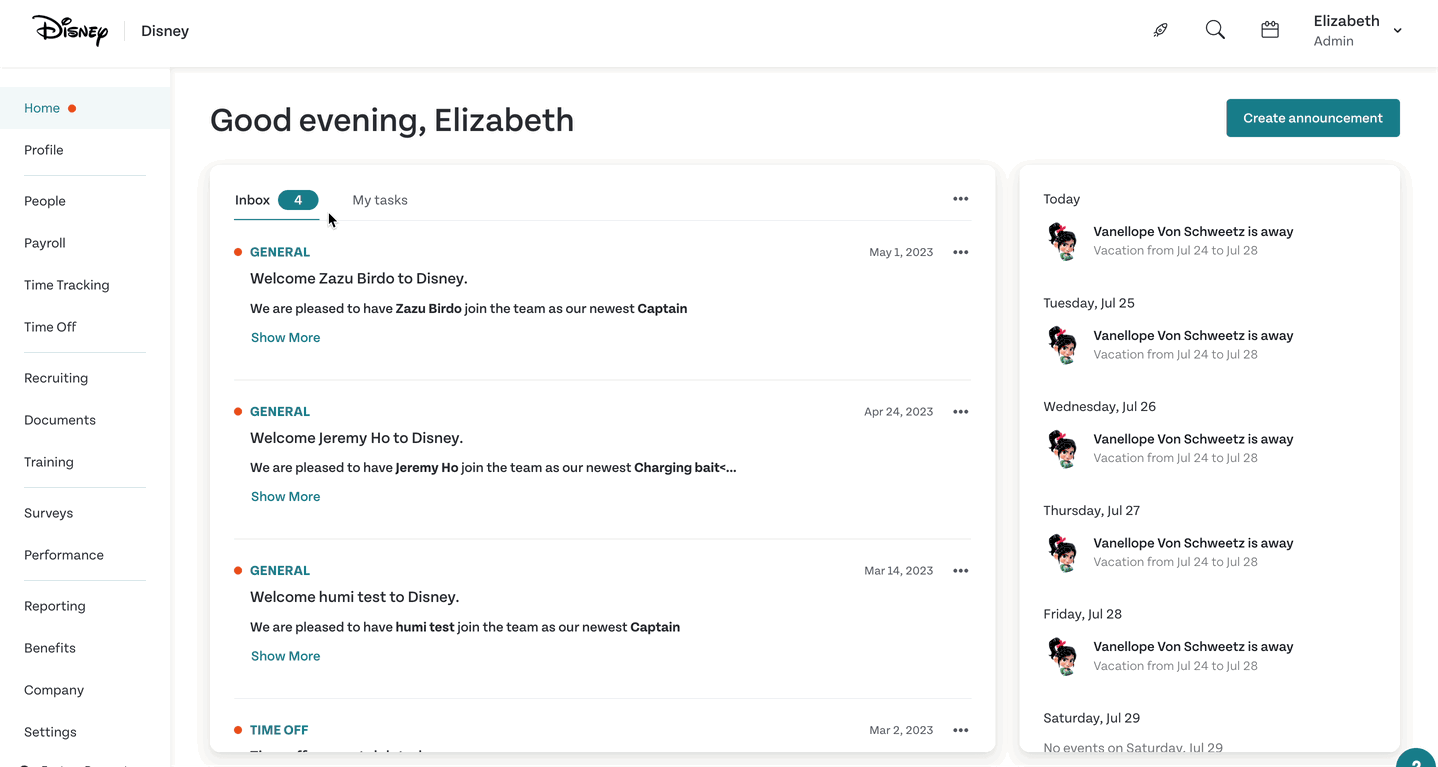
Task: Open Vanellope's away event on Thursday, Jul 27
Action: [1193, 543]
